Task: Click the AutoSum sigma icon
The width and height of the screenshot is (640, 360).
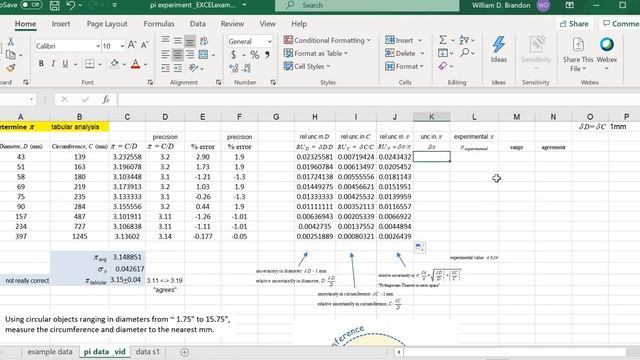Action: click(443, 40)
